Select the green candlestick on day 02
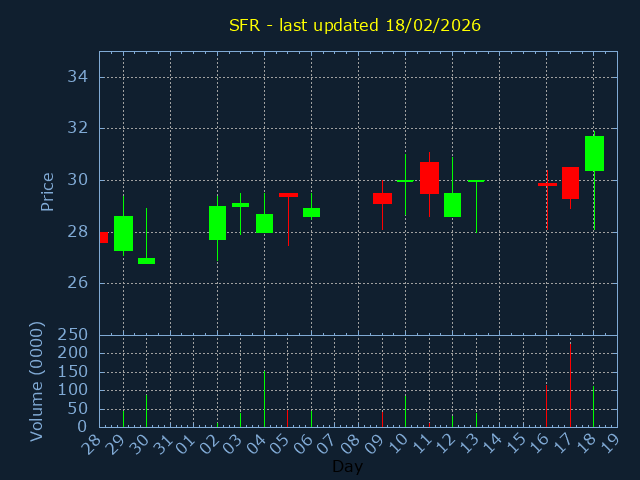 pos(217,223)
